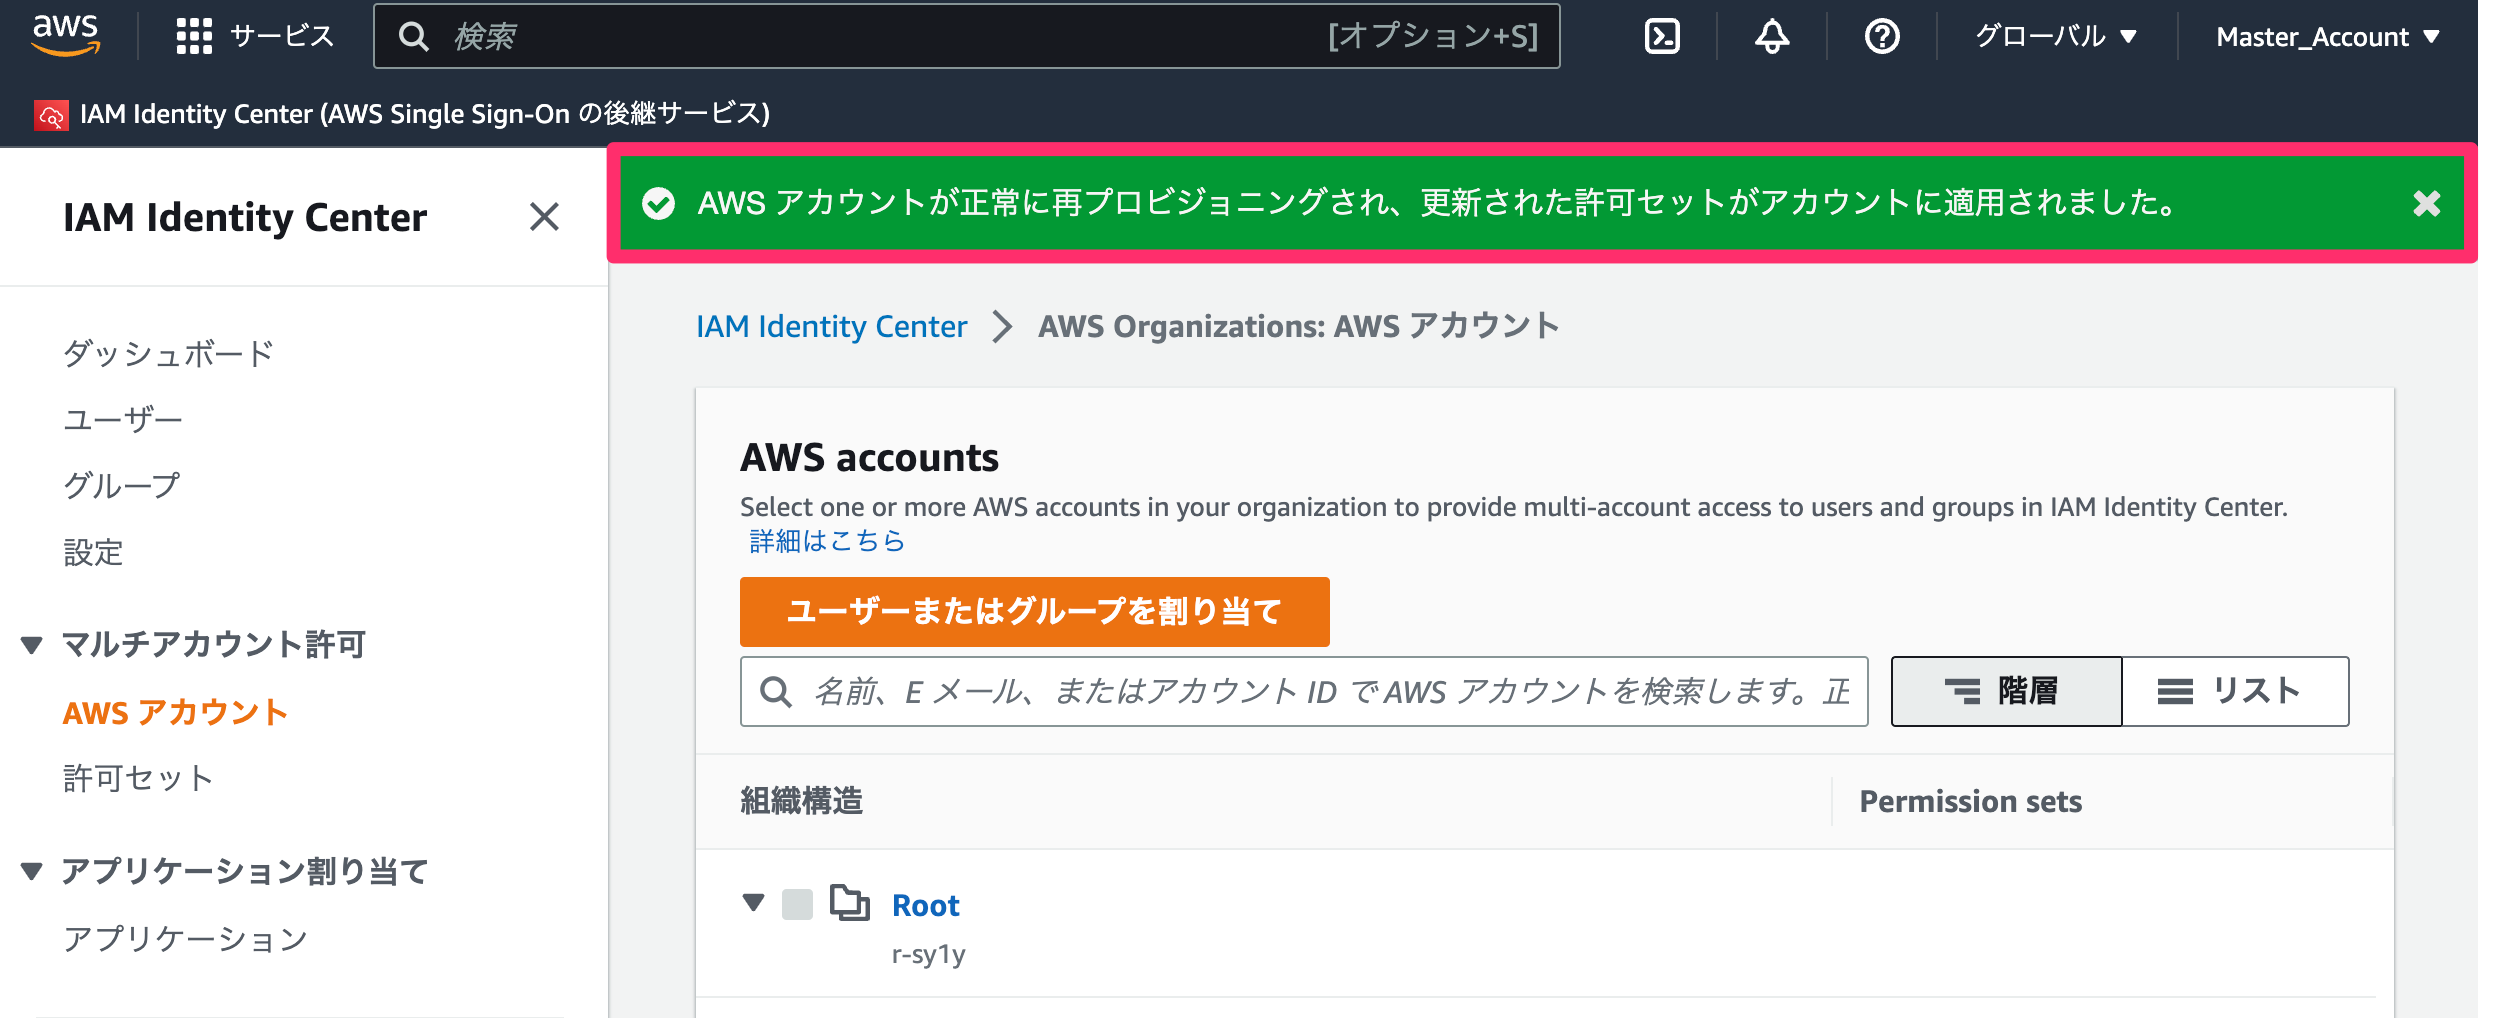Click ユーザーまたはグループを割り当て button
This screenshot has width=2520, height=1018.
coord(1034,611)
